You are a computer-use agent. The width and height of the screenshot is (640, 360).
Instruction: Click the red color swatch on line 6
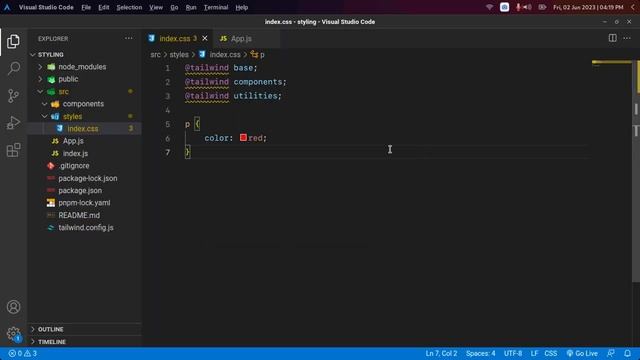(243, 138)
